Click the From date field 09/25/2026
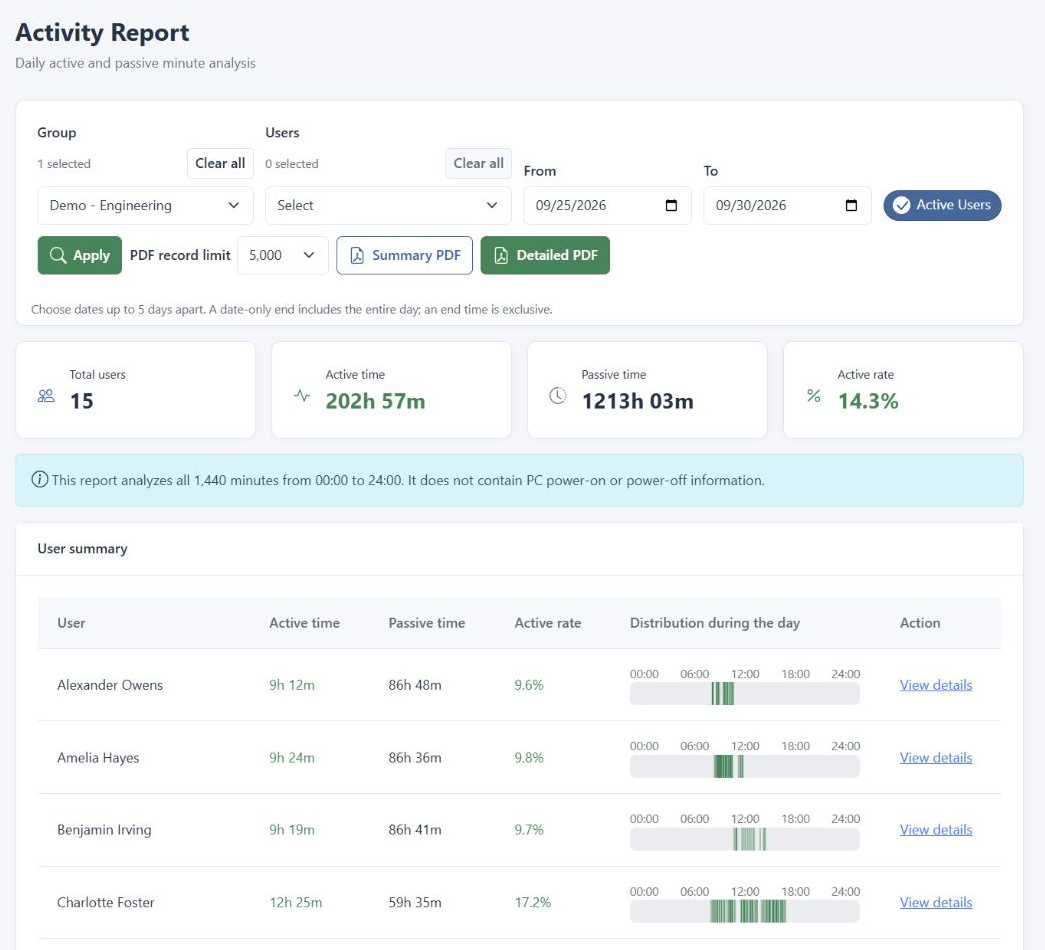The image size is (1045, 950). coord(607,205)
